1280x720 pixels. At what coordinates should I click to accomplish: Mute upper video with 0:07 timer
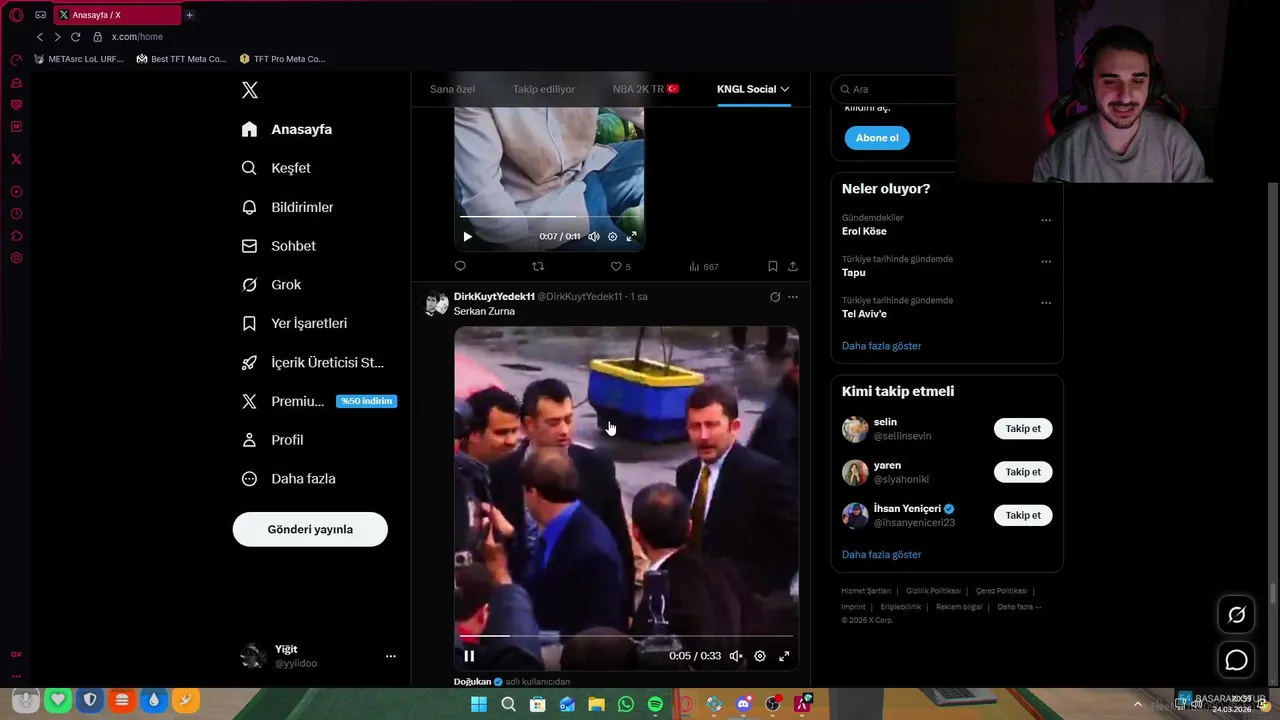pos(594,237)
